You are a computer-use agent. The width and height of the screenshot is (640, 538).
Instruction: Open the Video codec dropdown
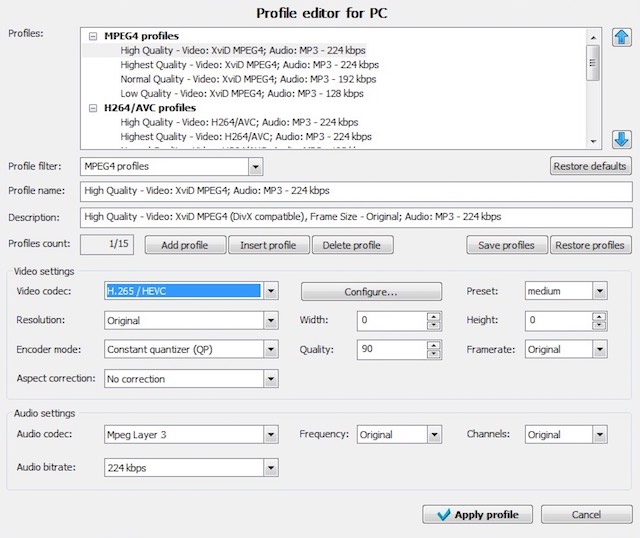click(x=271, y=291)
